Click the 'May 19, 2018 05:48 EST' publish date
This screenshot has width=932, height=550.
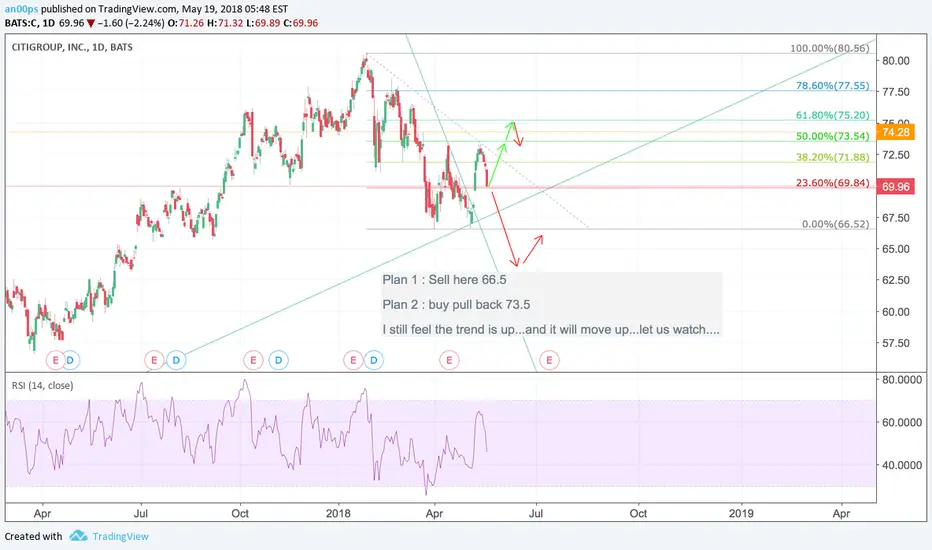point(234,9)
